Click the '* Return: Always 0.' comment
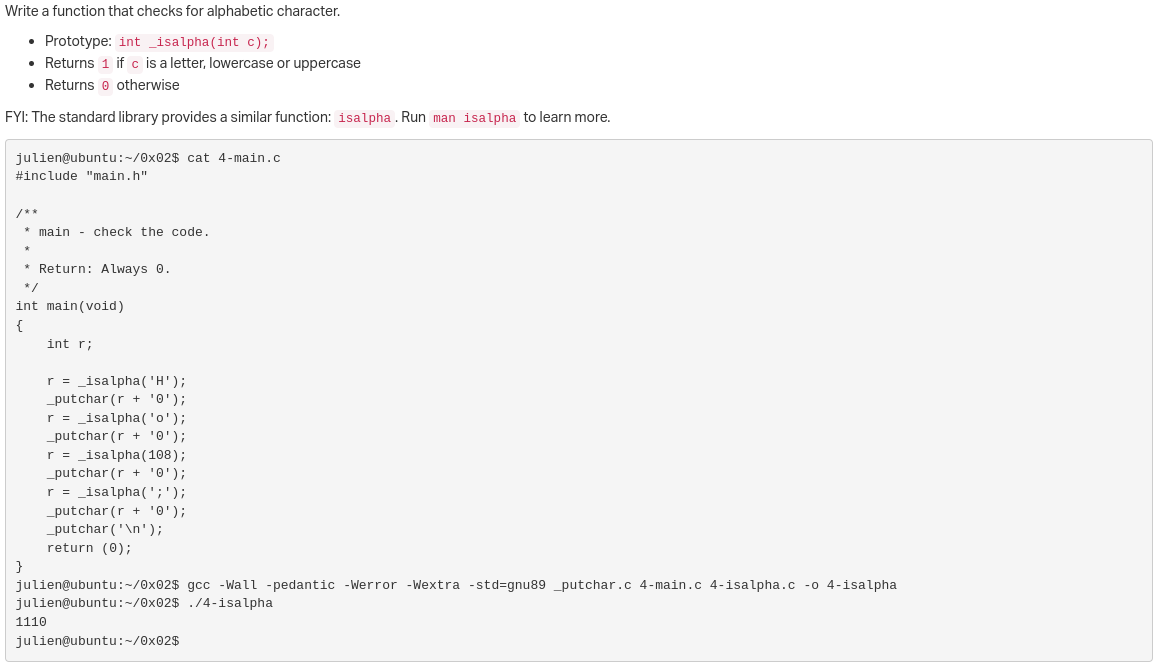The width and height of the screenshot is (1159, 671). tap(97, 269)
